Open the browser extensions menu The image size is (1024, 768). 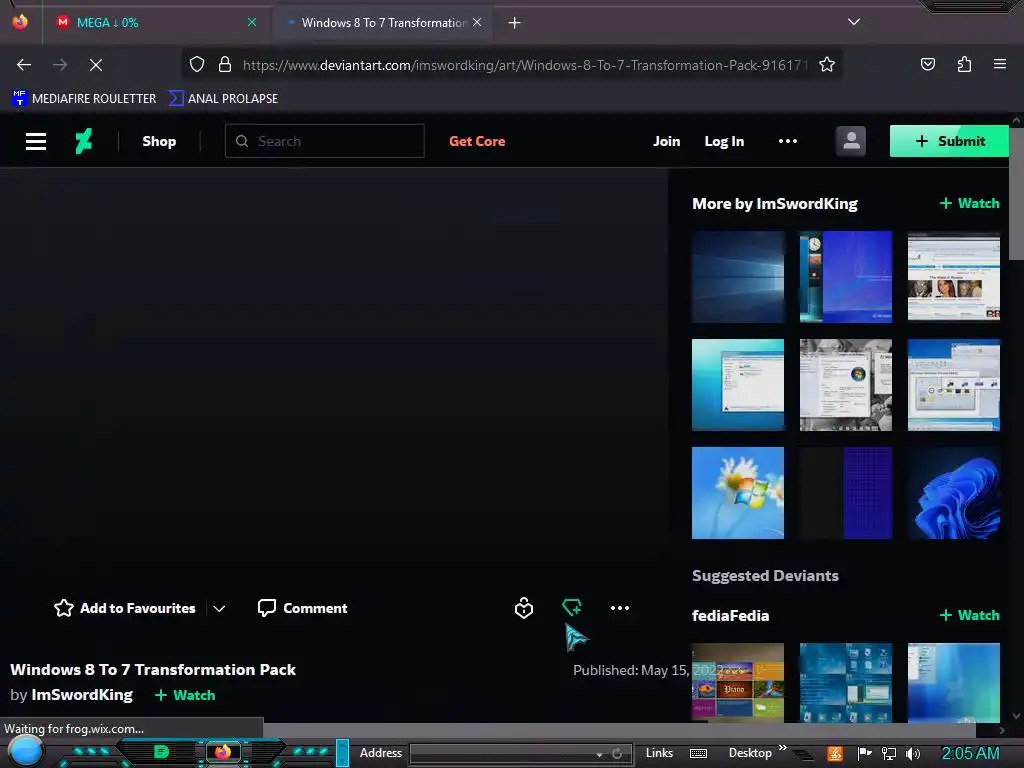coord(964,65)
